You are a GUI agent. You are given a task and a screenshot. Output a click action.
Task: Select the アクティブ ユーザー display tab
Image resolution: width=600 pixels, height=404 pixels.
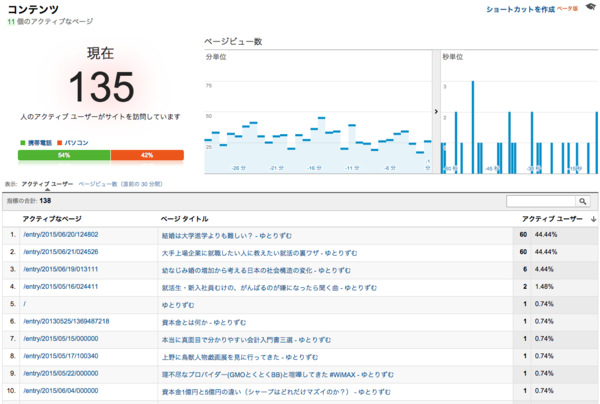(47, 184)
